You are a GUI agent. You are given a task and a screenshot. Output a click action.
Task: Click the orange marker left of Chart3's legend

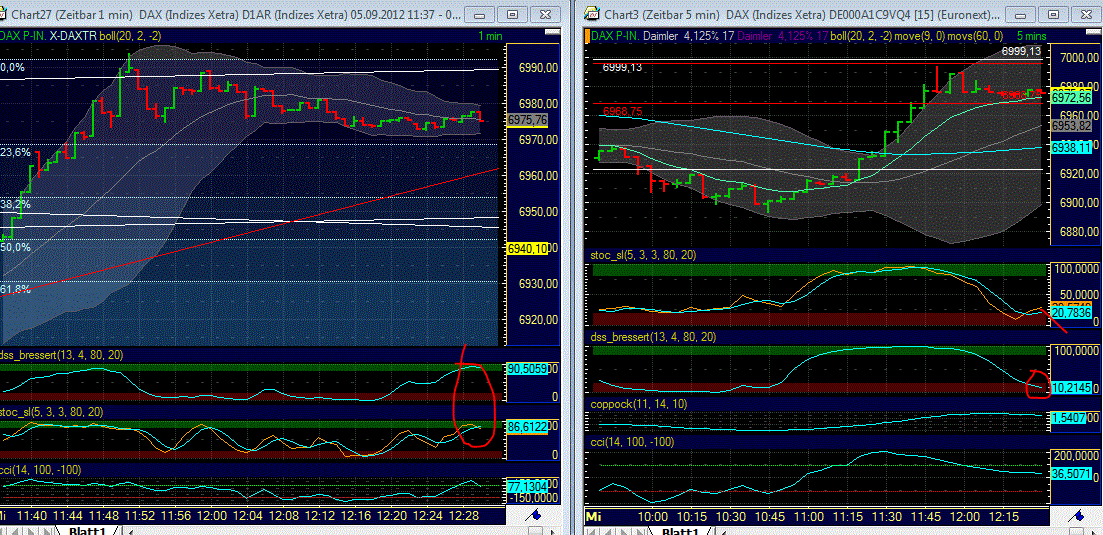pos(587,36)
